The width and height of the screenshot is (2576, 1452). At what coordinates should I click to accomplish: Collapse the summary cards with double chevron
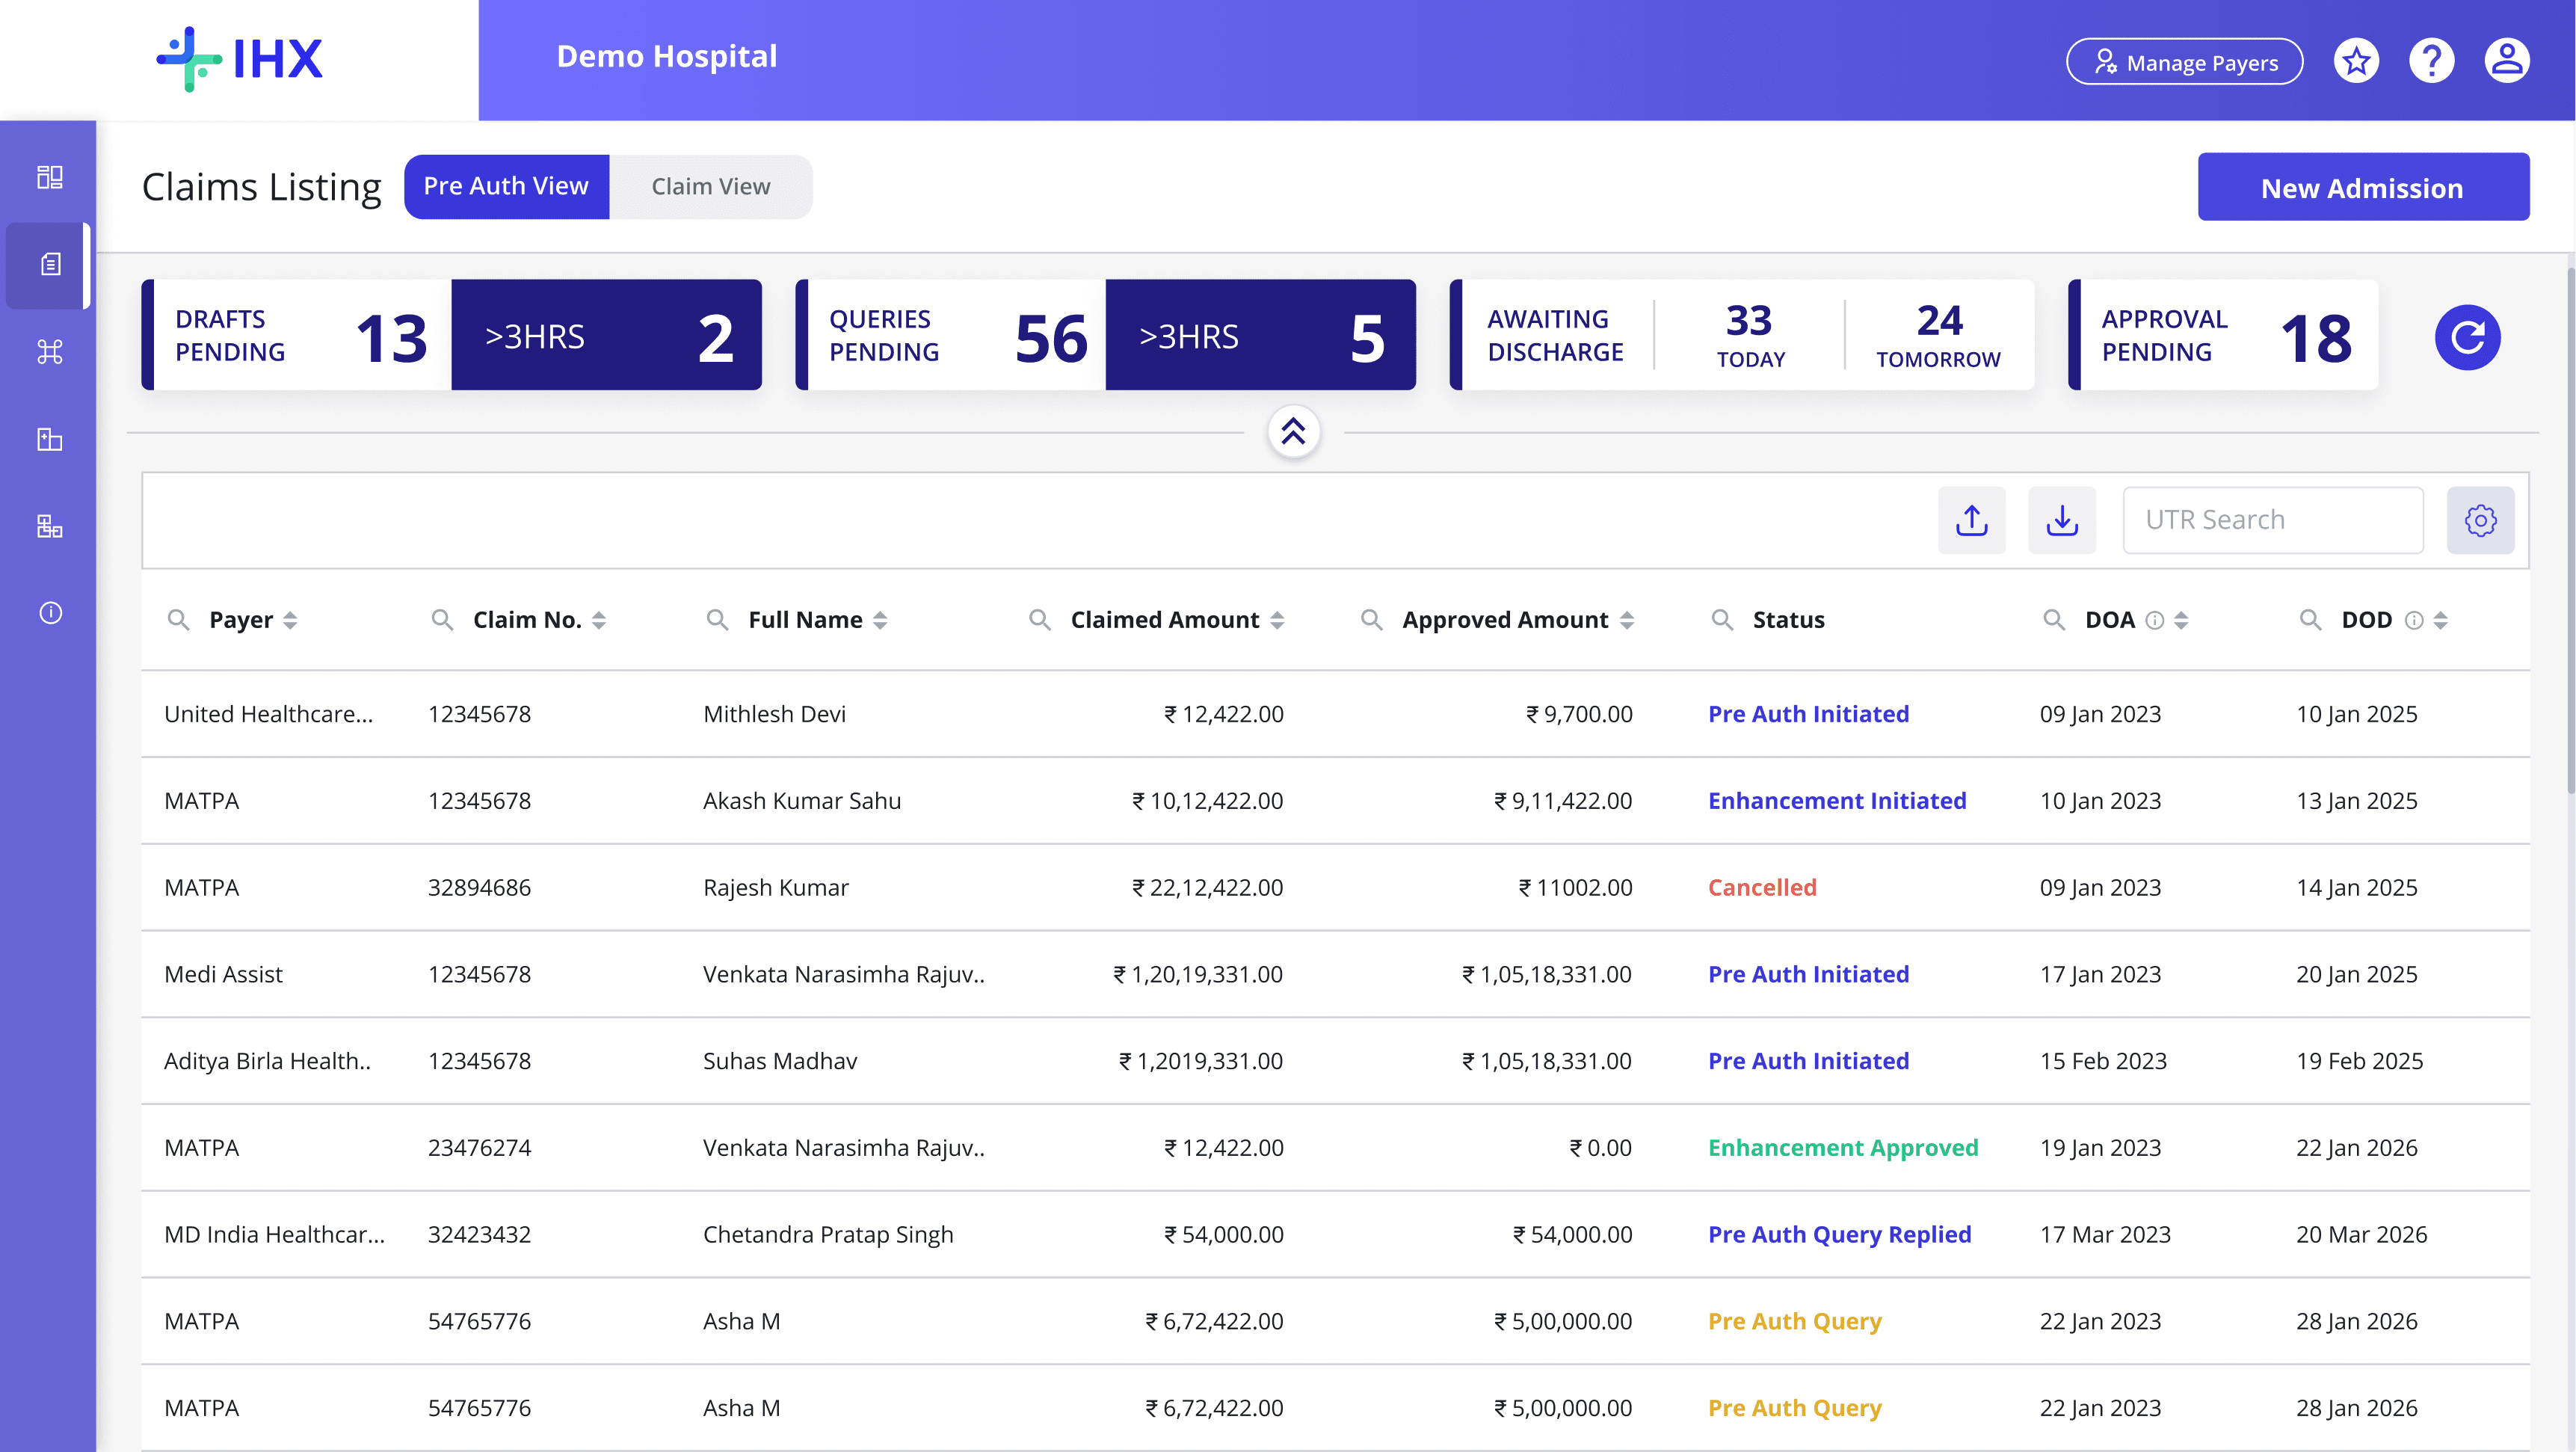tap(1293, 432)
